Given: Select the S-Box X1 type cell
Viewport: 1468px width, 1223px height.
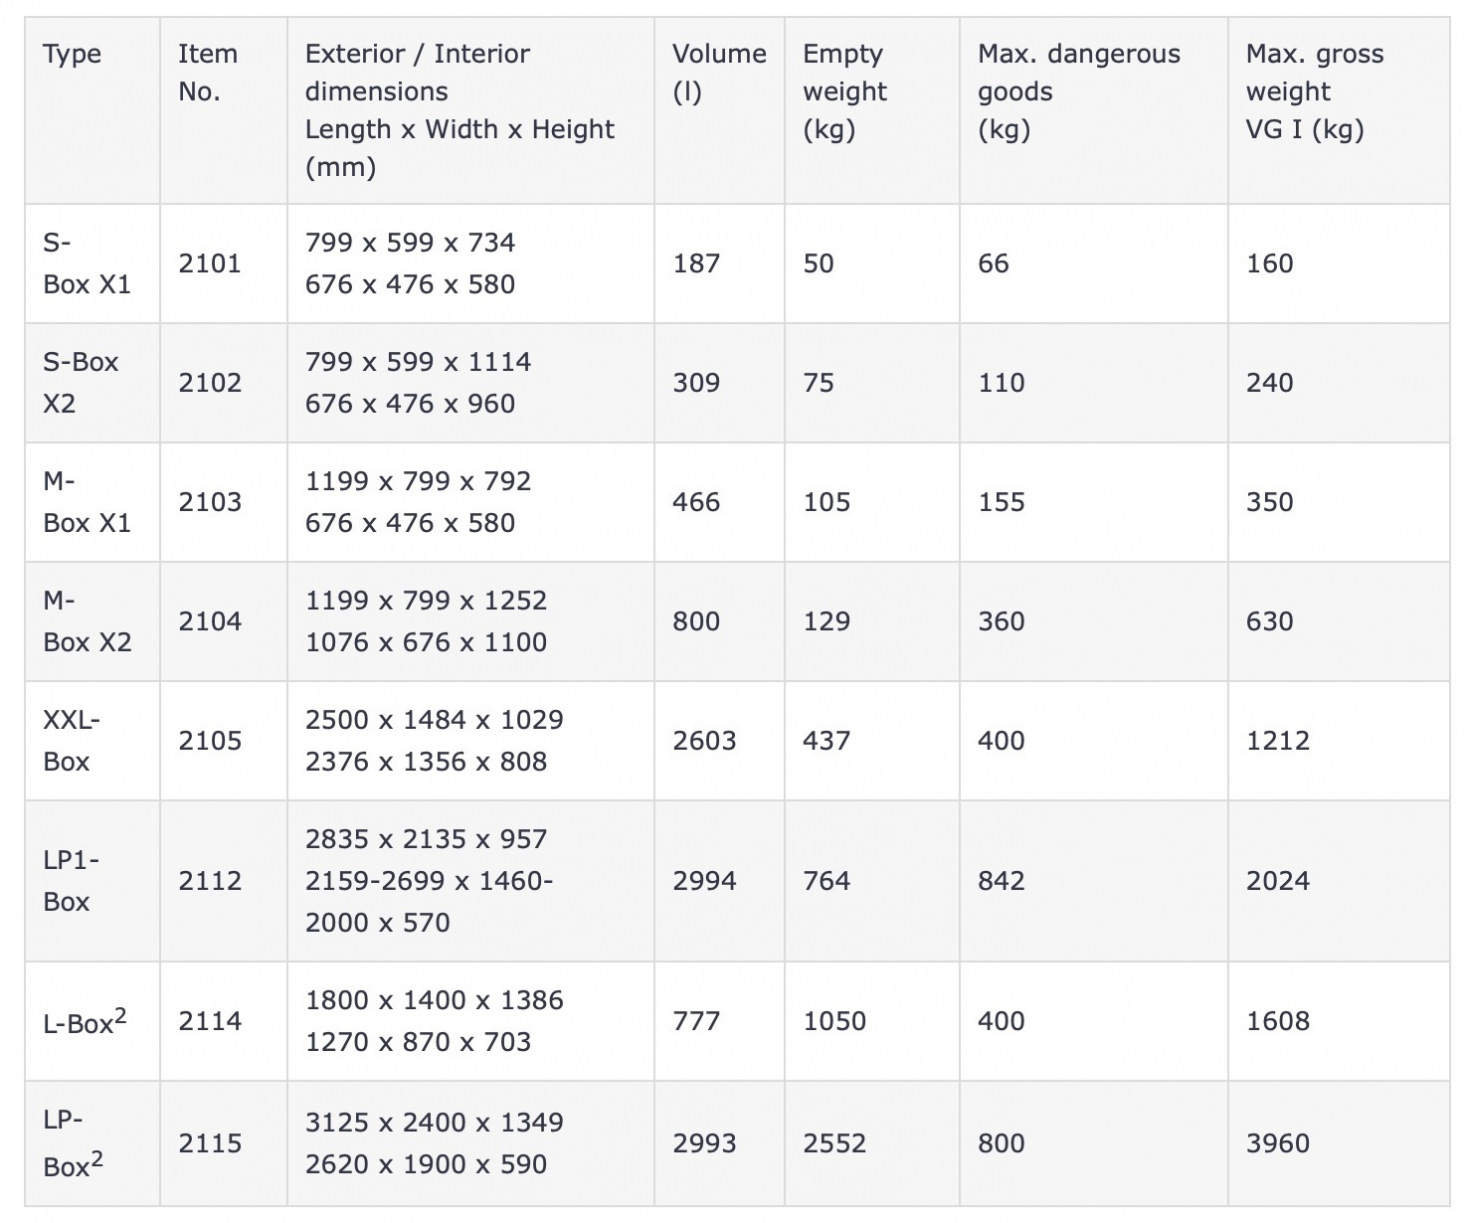Looking at the screenshot, I should (x=87, y=264).
